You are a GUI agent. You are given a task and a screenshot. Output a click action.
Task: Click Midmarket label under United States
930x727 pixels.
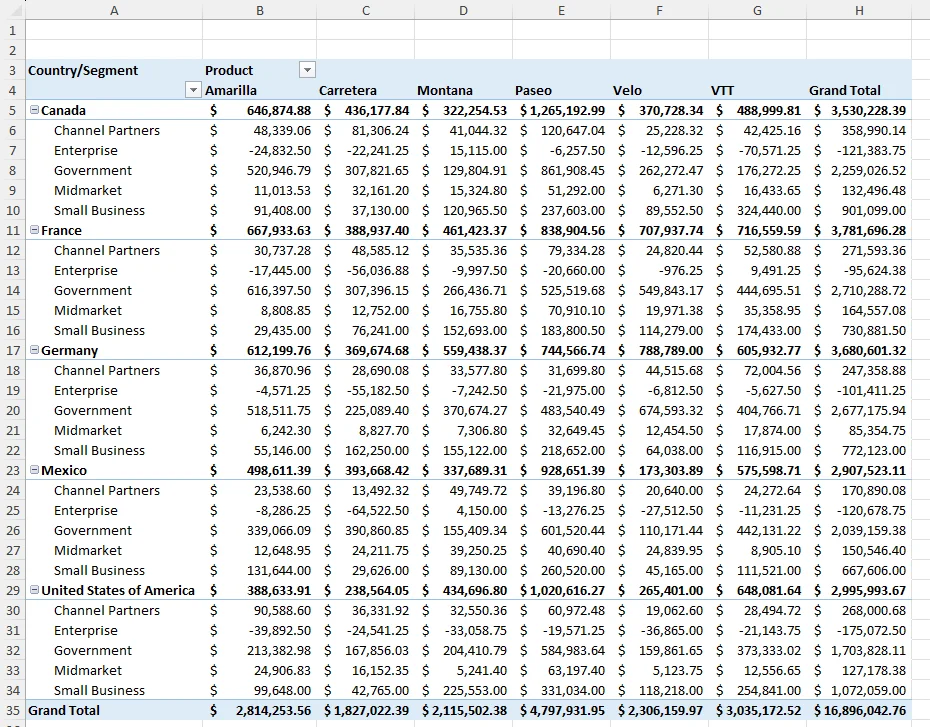pos(88,670)
